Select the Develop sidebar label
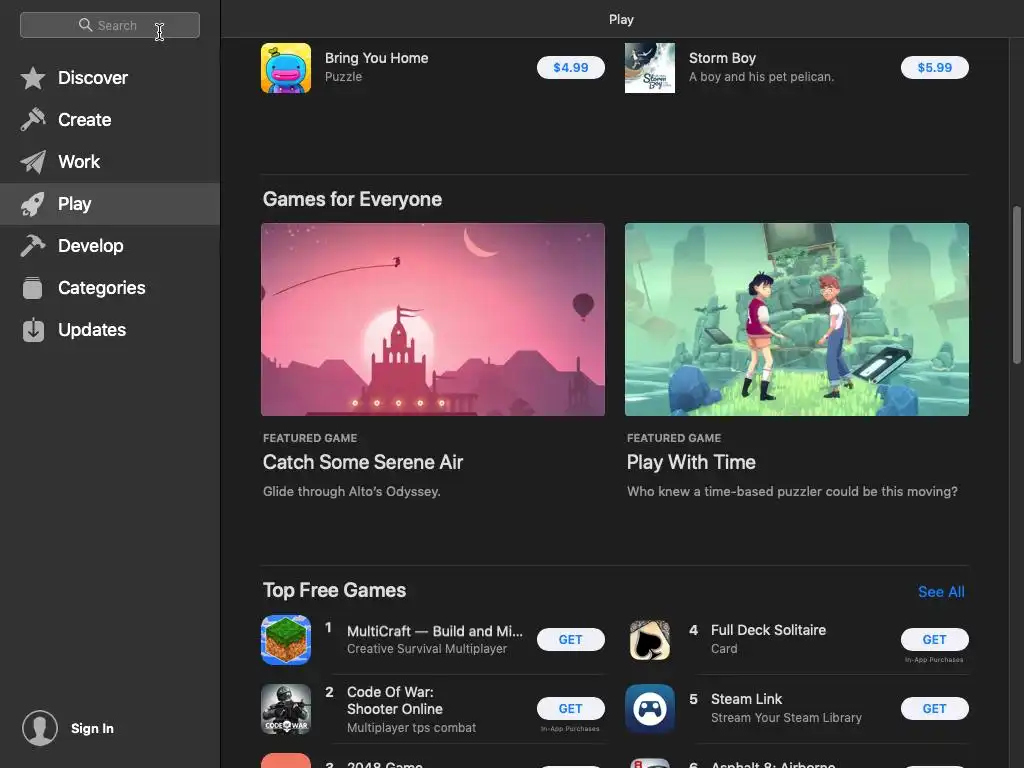This screenshot has width=1024, height=768. [x=91, y=246]
